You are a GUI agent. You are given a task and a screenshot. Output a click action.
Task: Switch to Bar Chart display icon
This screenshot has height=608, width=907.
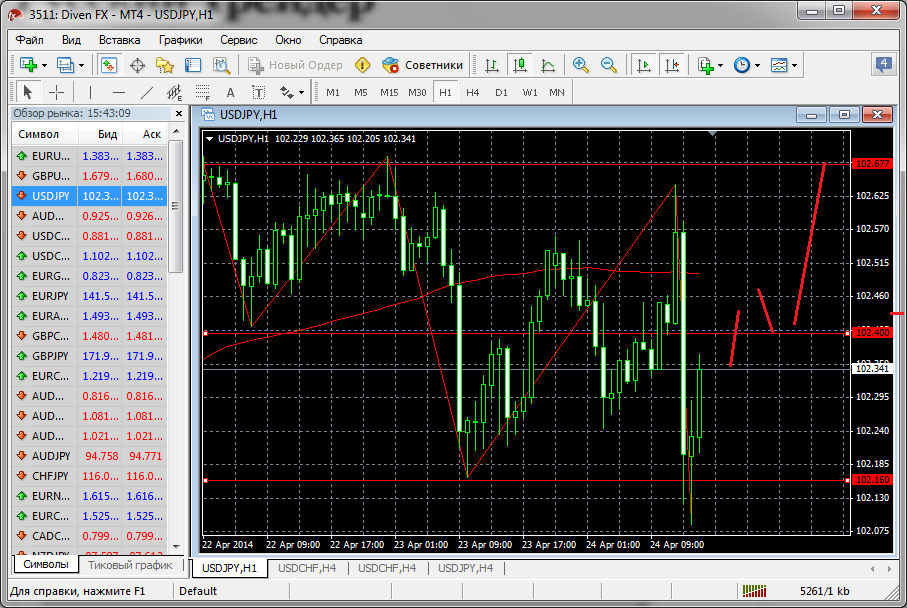[492, 65]
